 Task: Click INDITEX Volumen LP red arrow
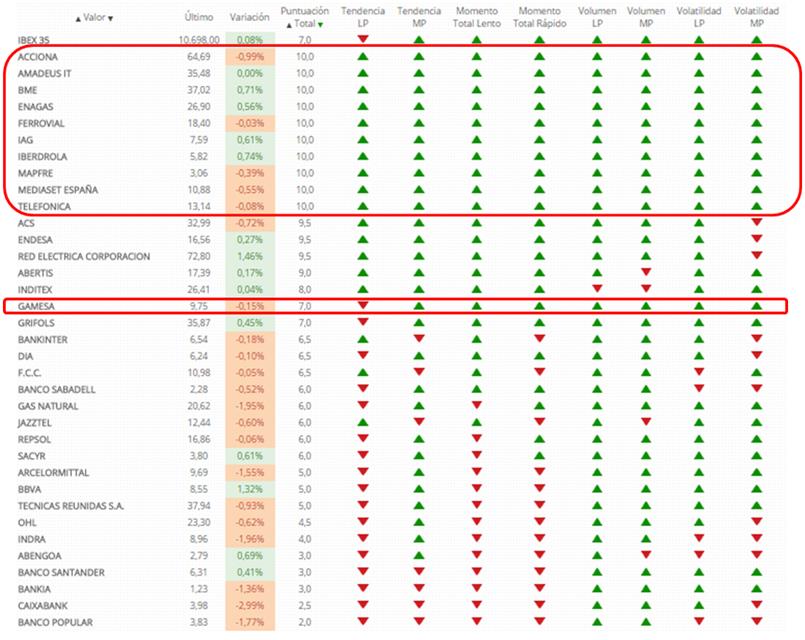click(x=597, y=288)
